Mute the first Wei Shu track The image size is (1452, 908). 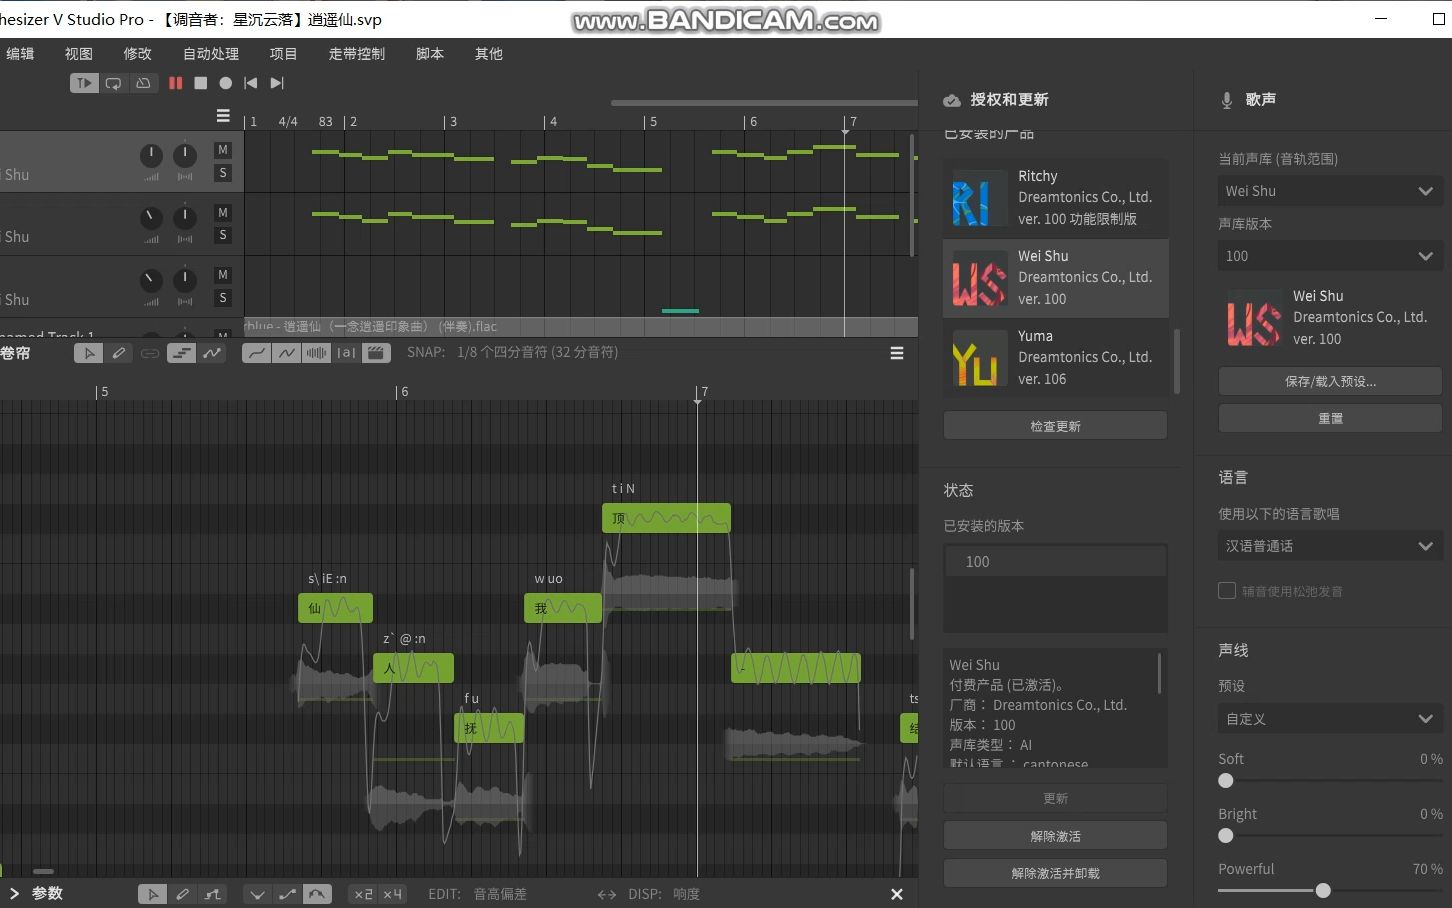[223, 150]
